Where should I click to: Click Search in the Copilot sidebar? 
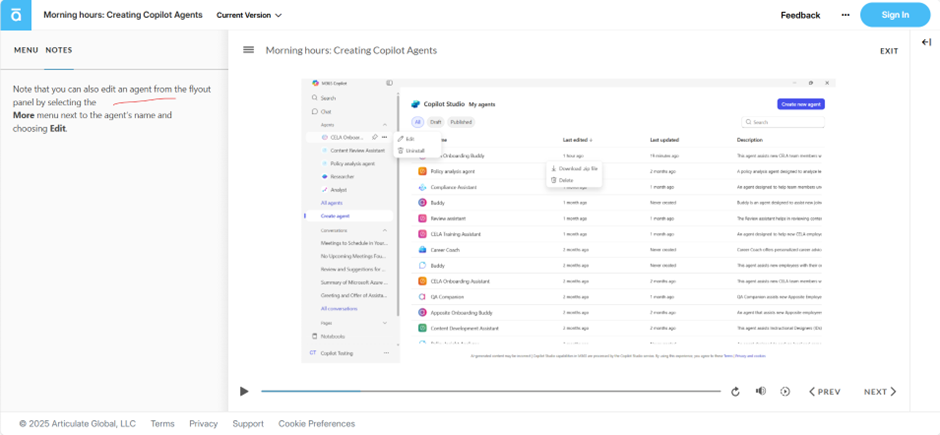tap(324, 98)
